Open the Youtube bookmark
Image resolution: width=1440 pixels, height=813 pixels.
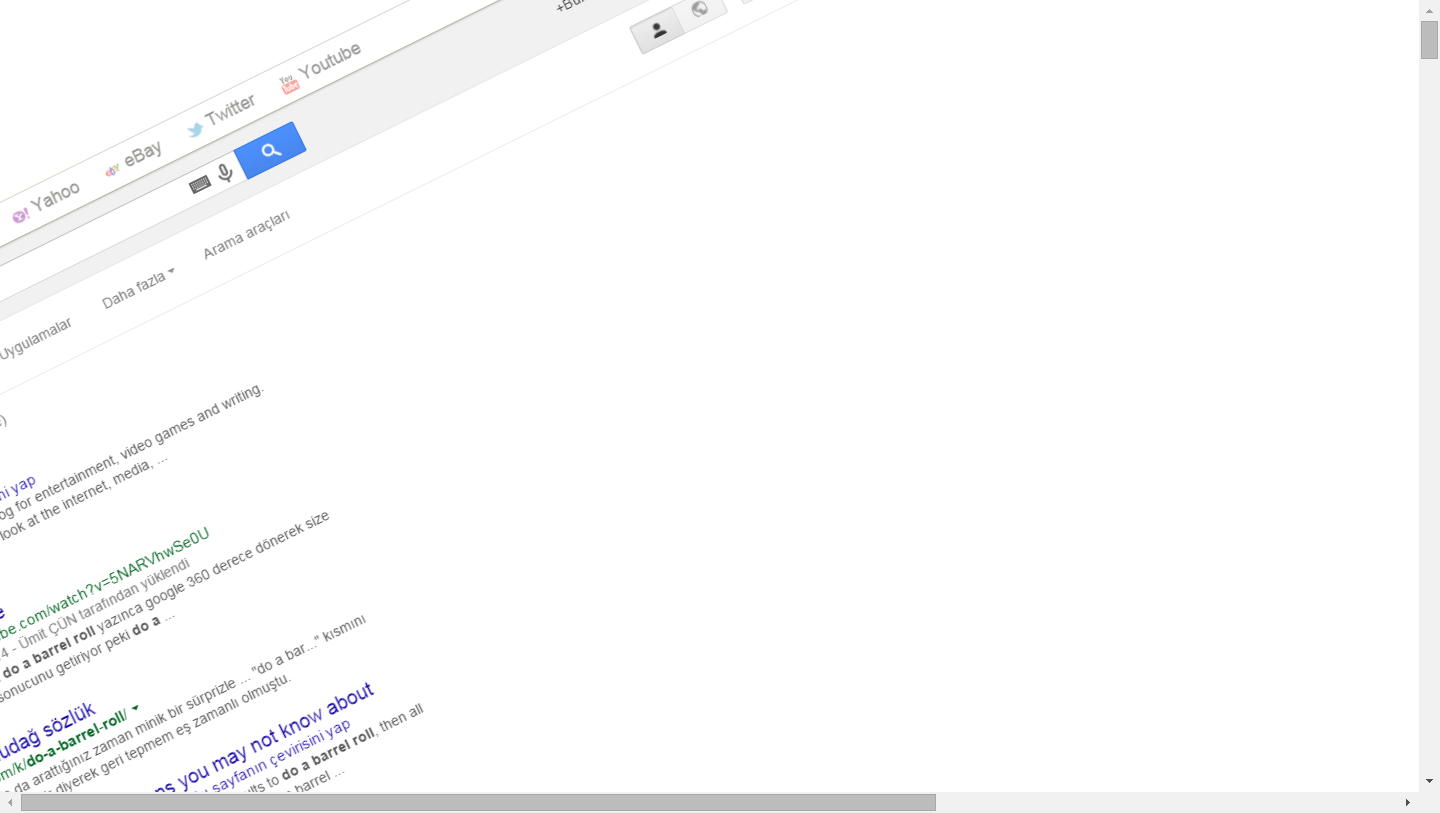click(320, 67)
